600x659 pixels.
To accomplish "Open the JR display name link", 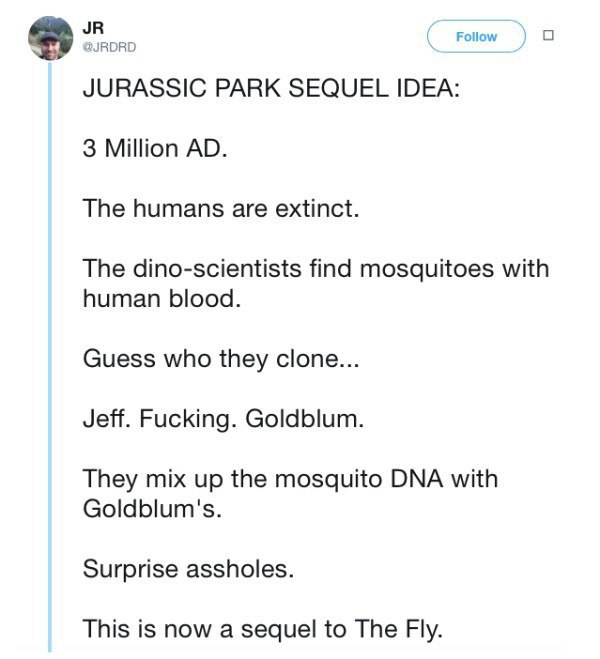I will (x=93, y=28).
